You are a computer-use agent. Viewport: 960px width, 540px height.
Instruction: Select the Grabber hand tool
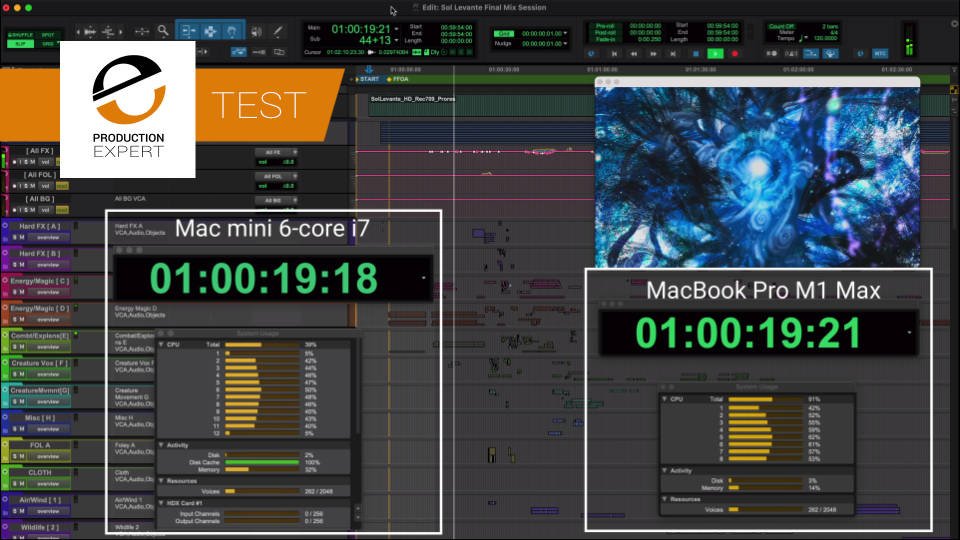pyautogui.click(x=231, y=31)
